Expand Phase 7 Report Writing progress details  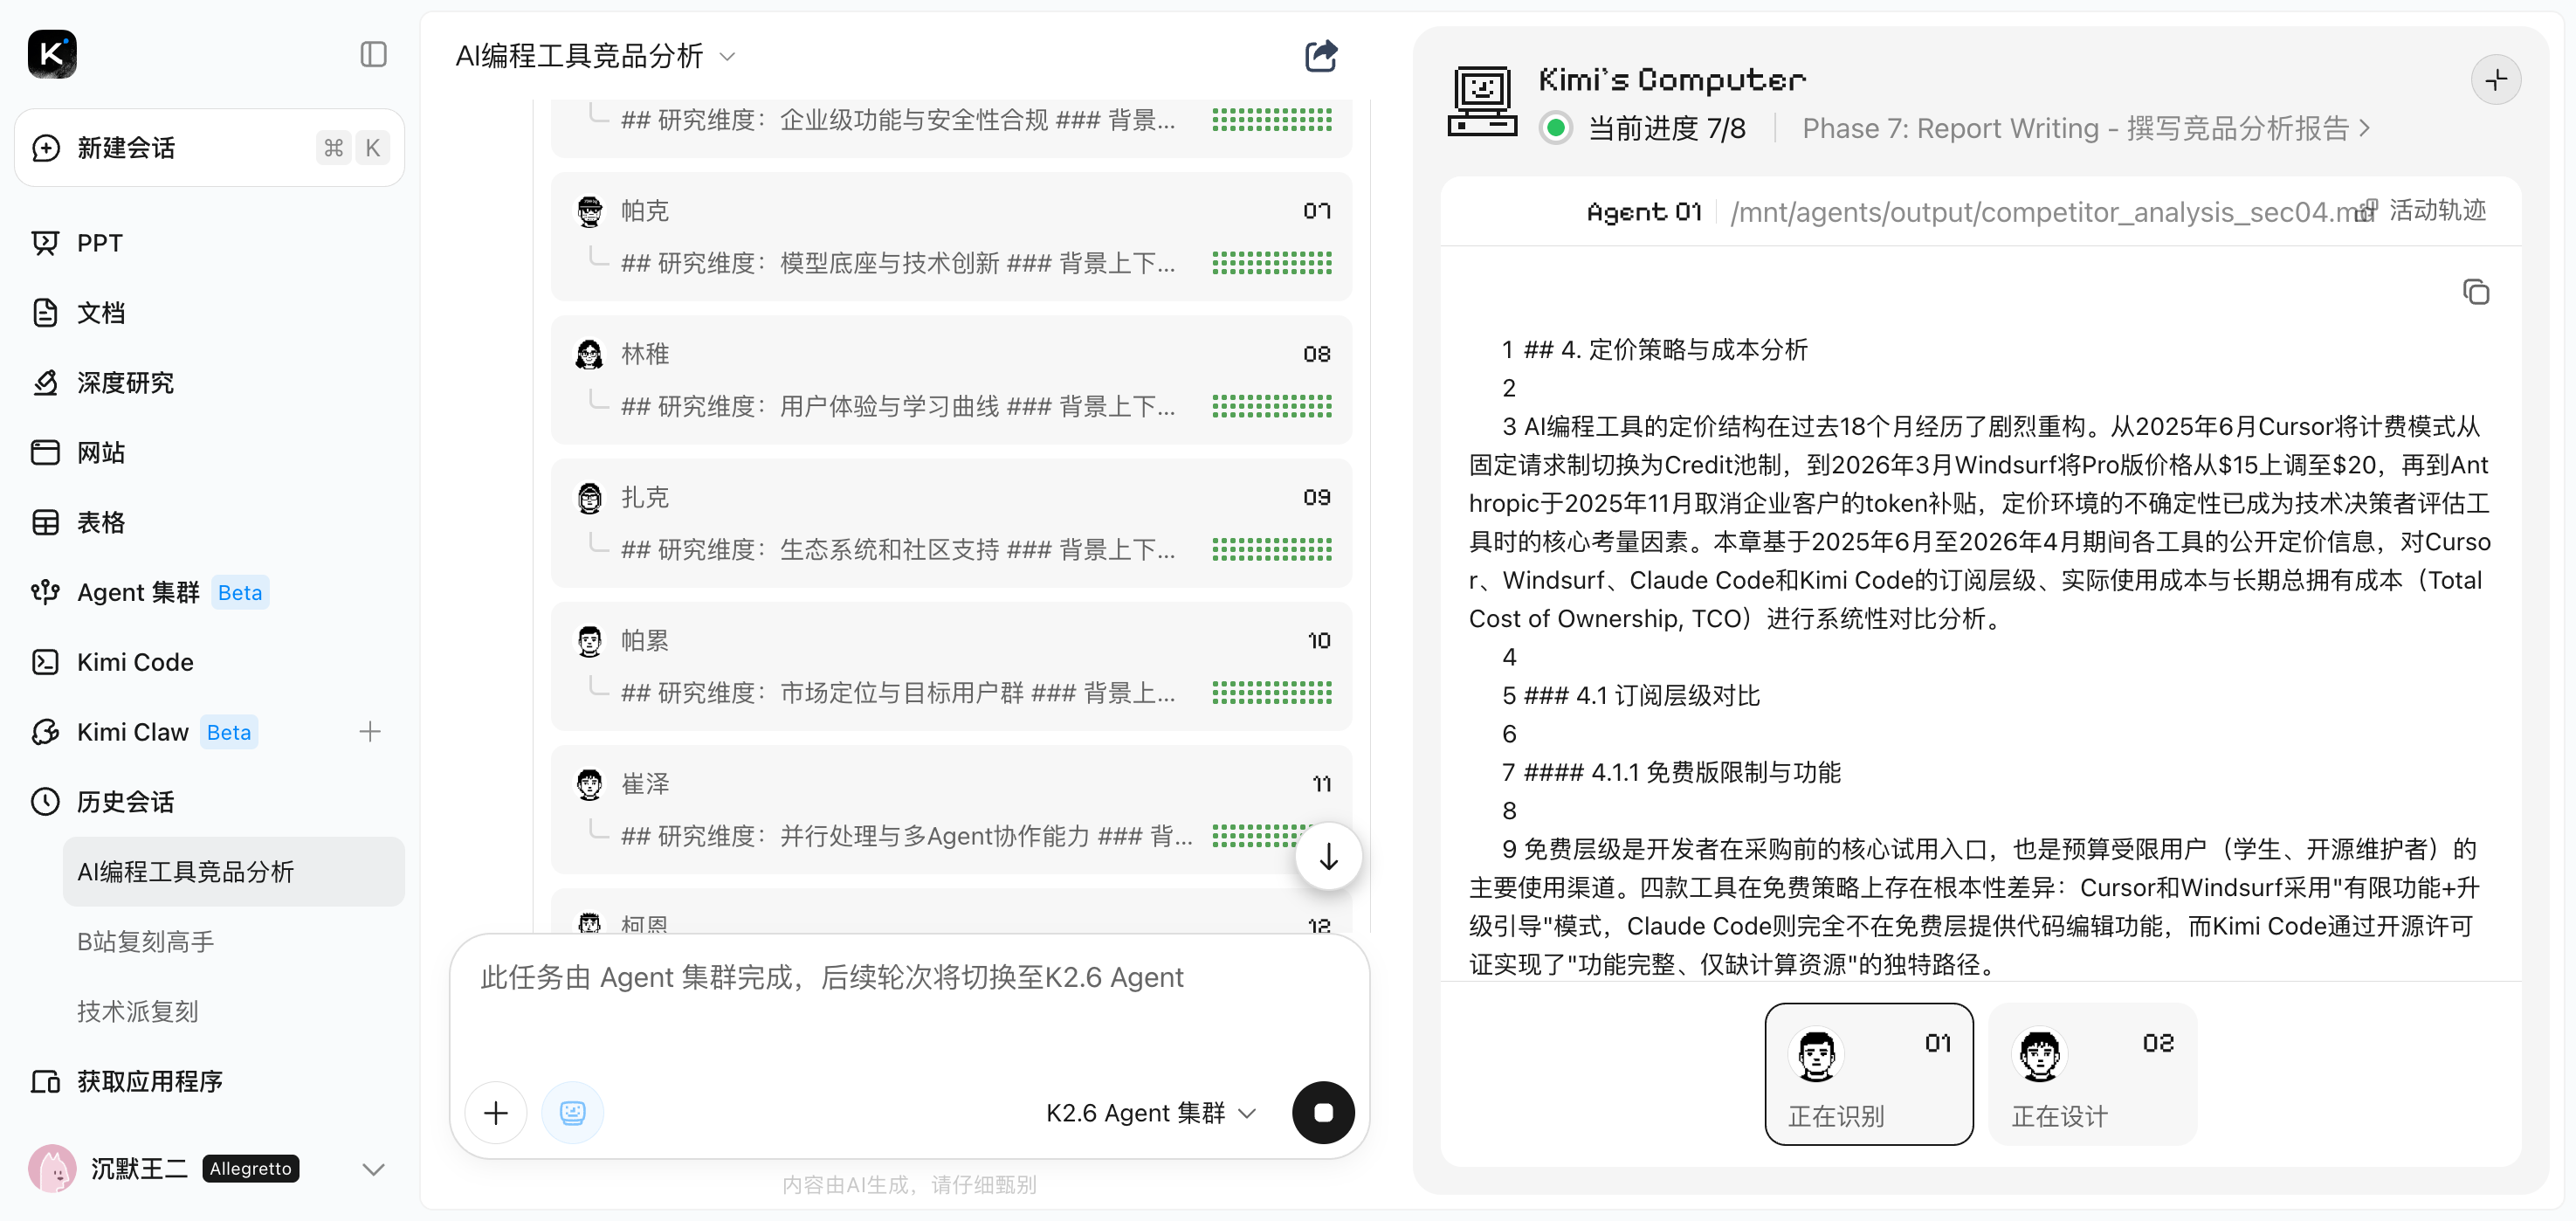pos(2085,129)
